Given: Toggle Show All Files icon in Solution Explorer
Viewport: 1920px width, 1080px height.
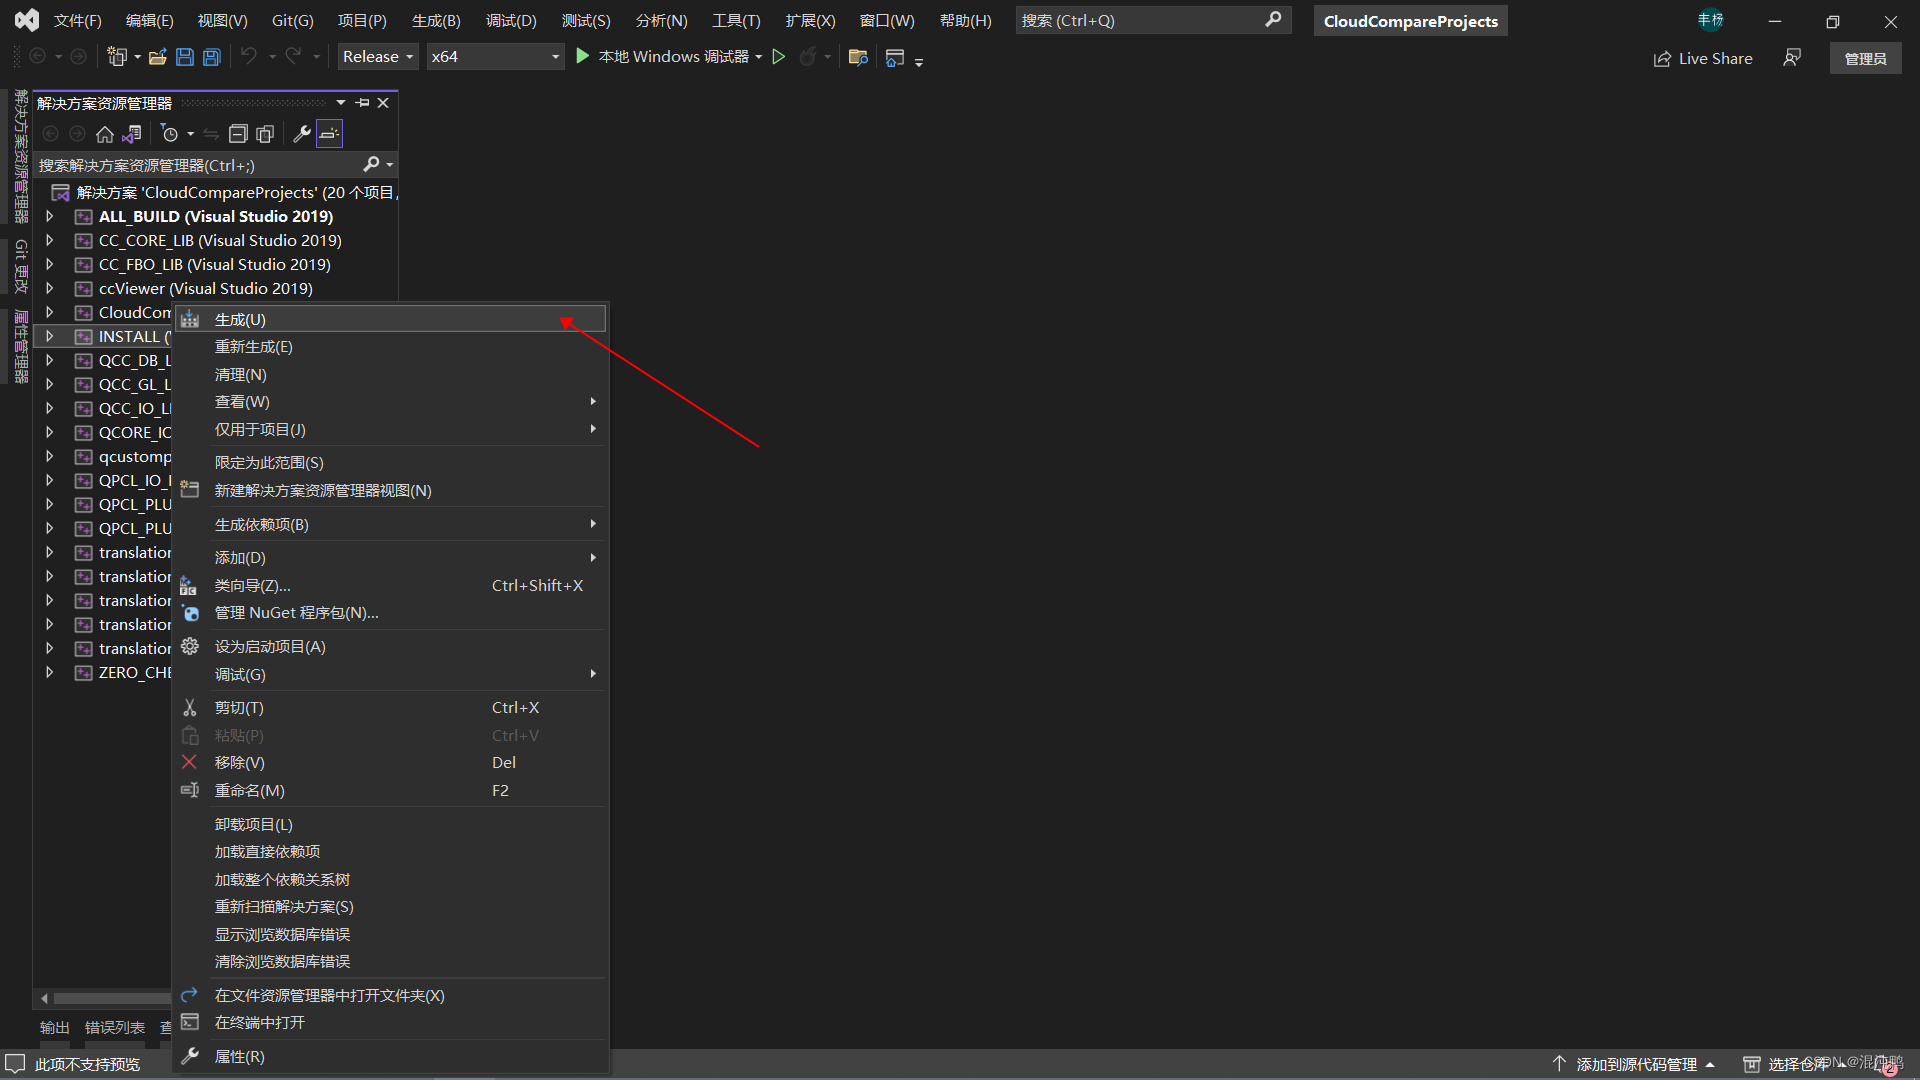Looking at the screenshot, I should (265, 134).
